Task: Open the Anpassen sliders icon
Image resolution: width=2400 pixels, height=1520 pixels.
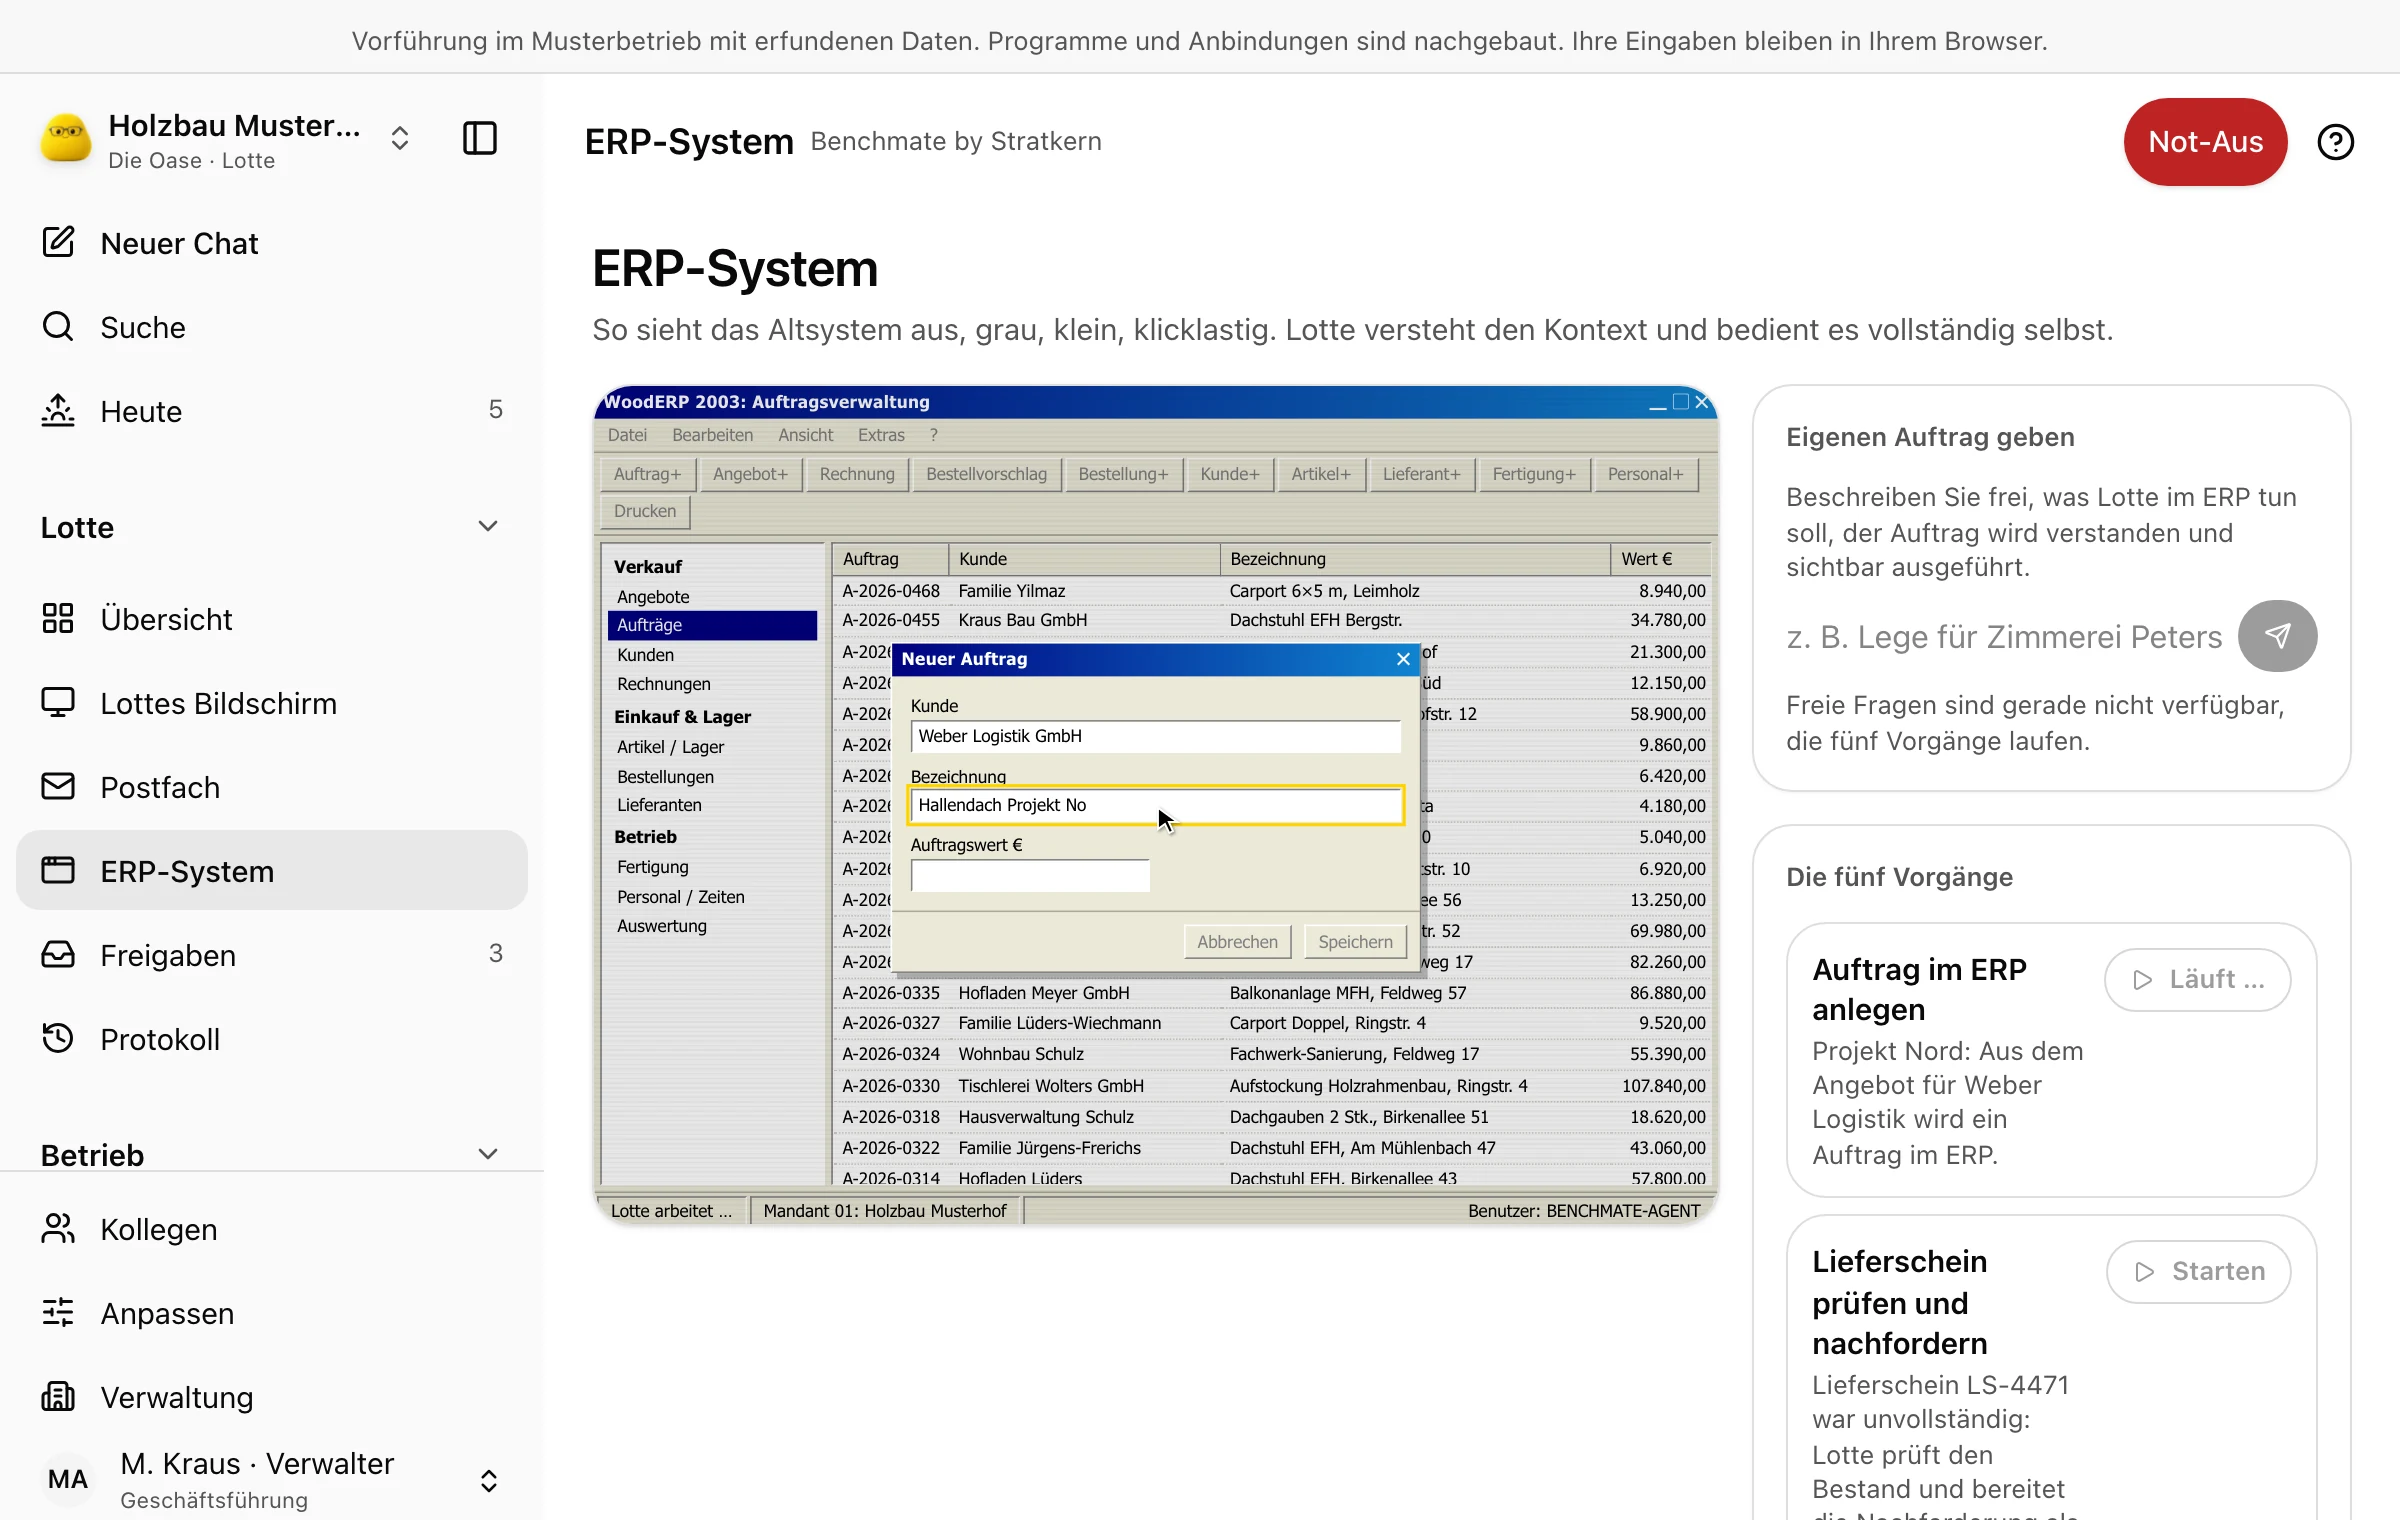Action: click(x=58, y=1313)
